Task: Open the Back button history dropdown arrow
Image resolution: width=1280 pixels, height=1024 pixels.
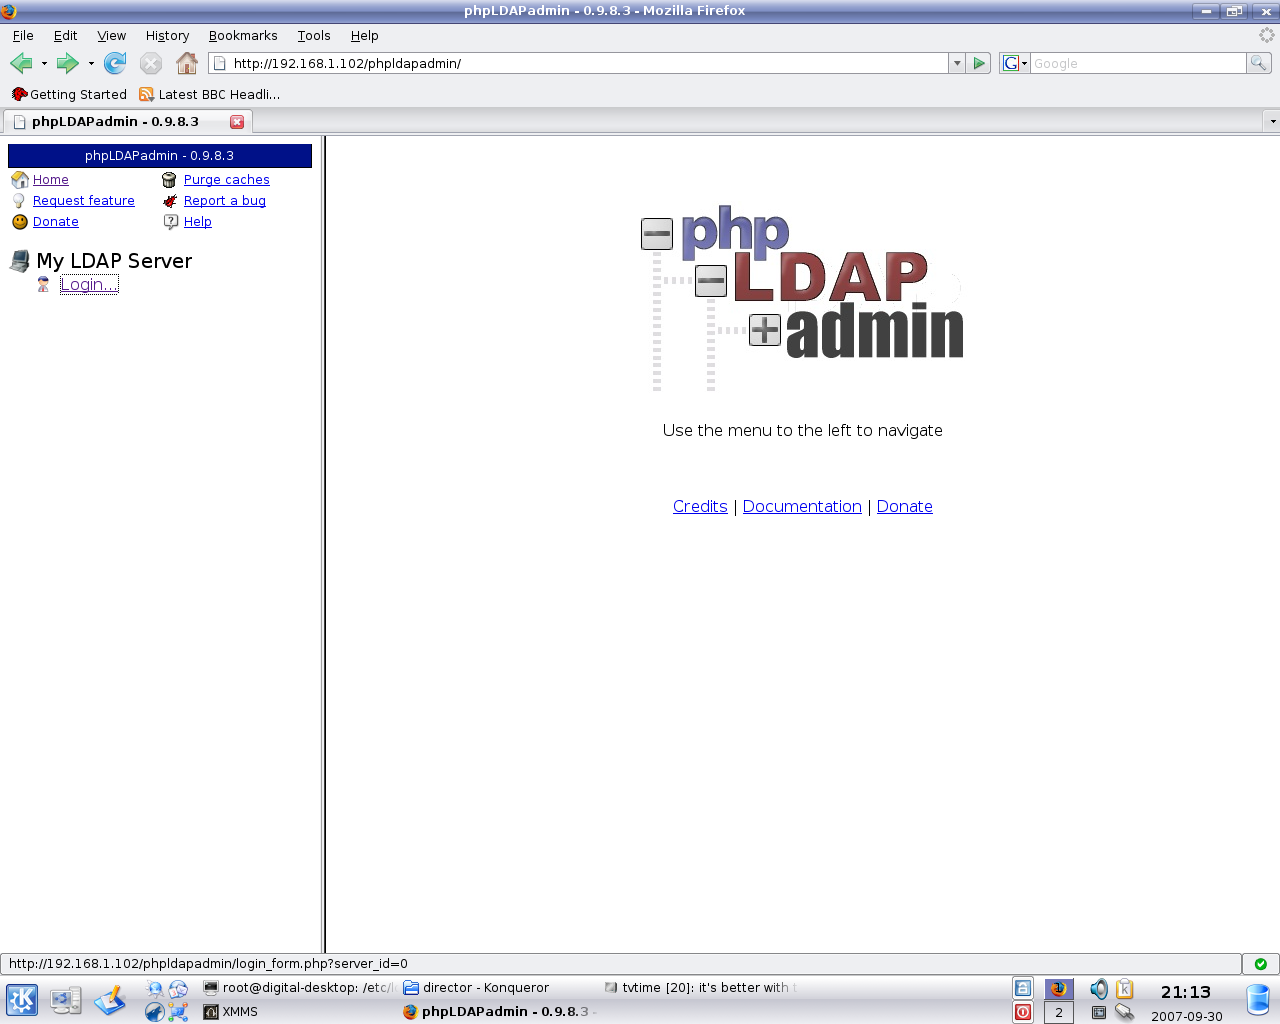Action: pos(44,63)
